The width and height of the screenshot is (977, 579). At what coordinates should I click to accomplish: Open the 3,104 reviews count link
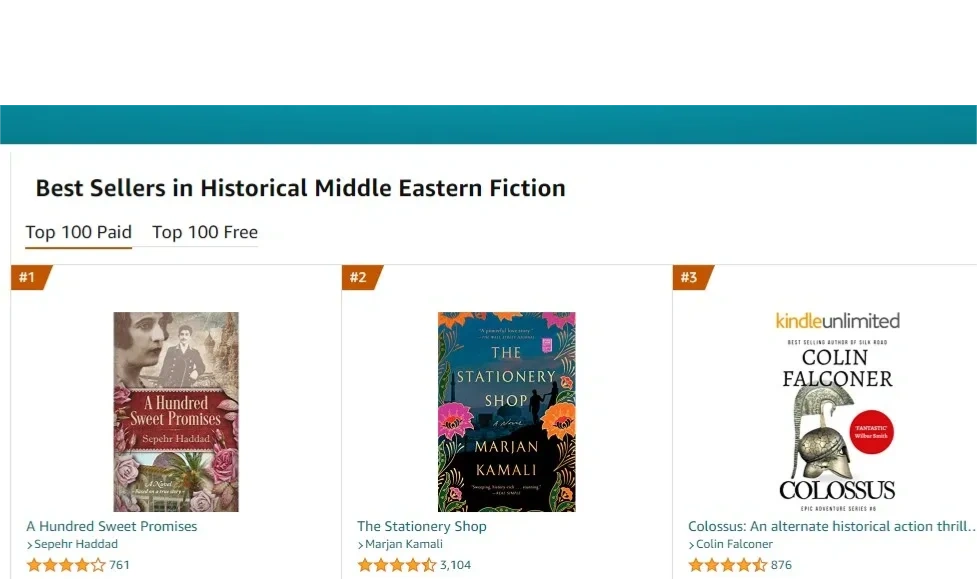coord(455,565)
